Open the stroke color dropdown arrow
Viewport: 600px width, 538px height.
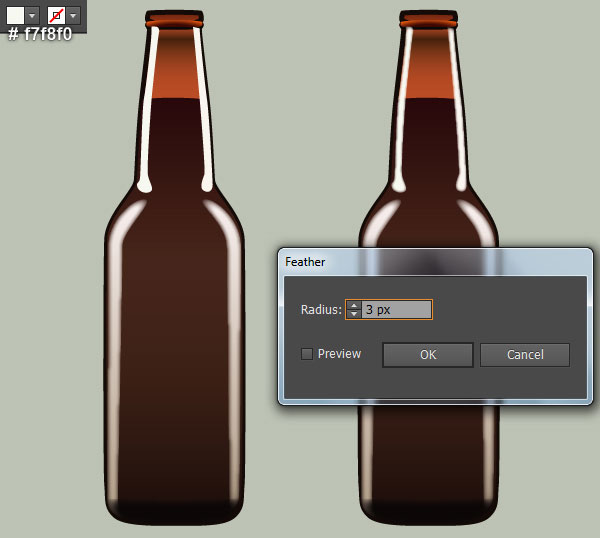tap(73, 16)
